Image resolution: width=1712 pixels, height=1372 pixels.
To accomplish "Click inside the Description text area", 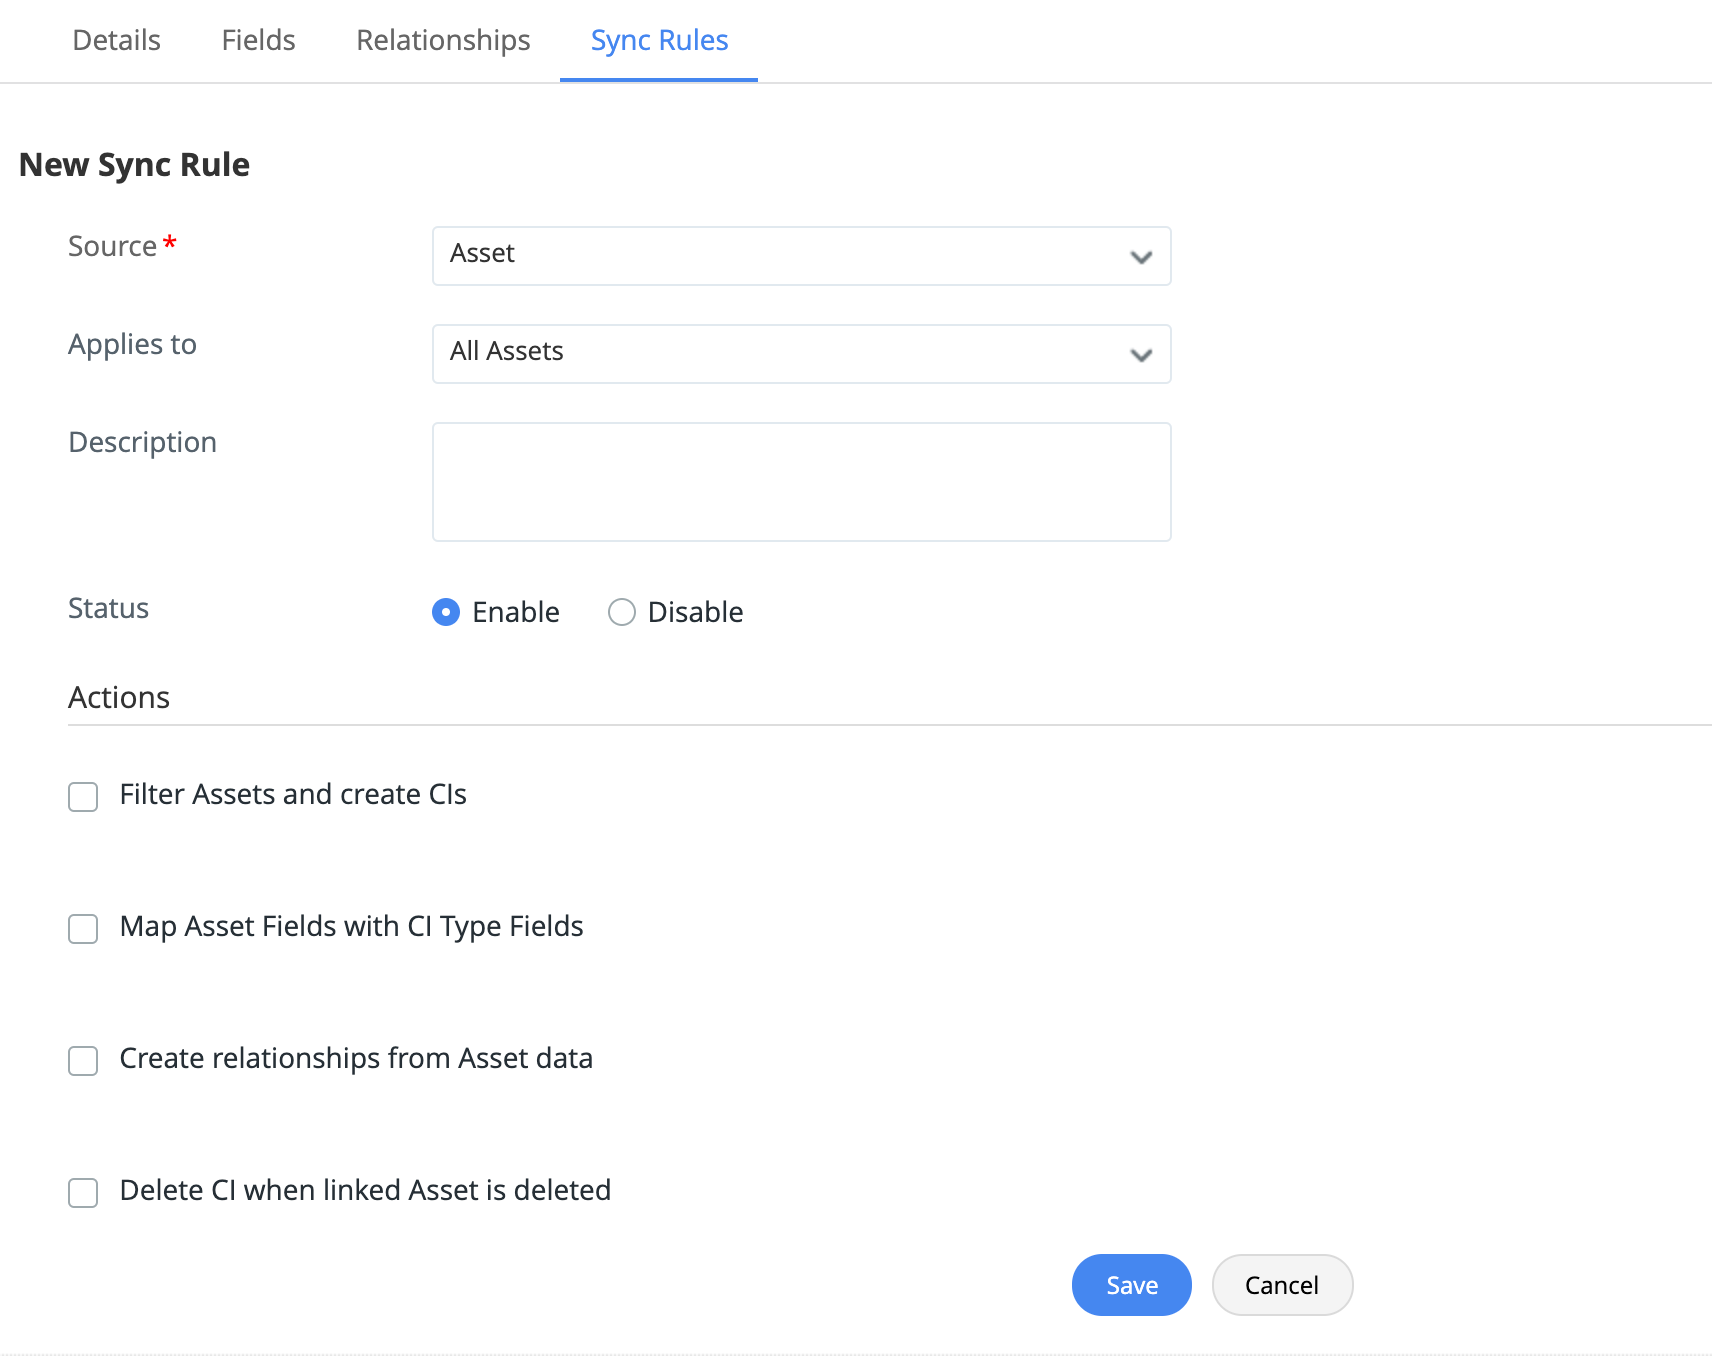I will [801, 482].
